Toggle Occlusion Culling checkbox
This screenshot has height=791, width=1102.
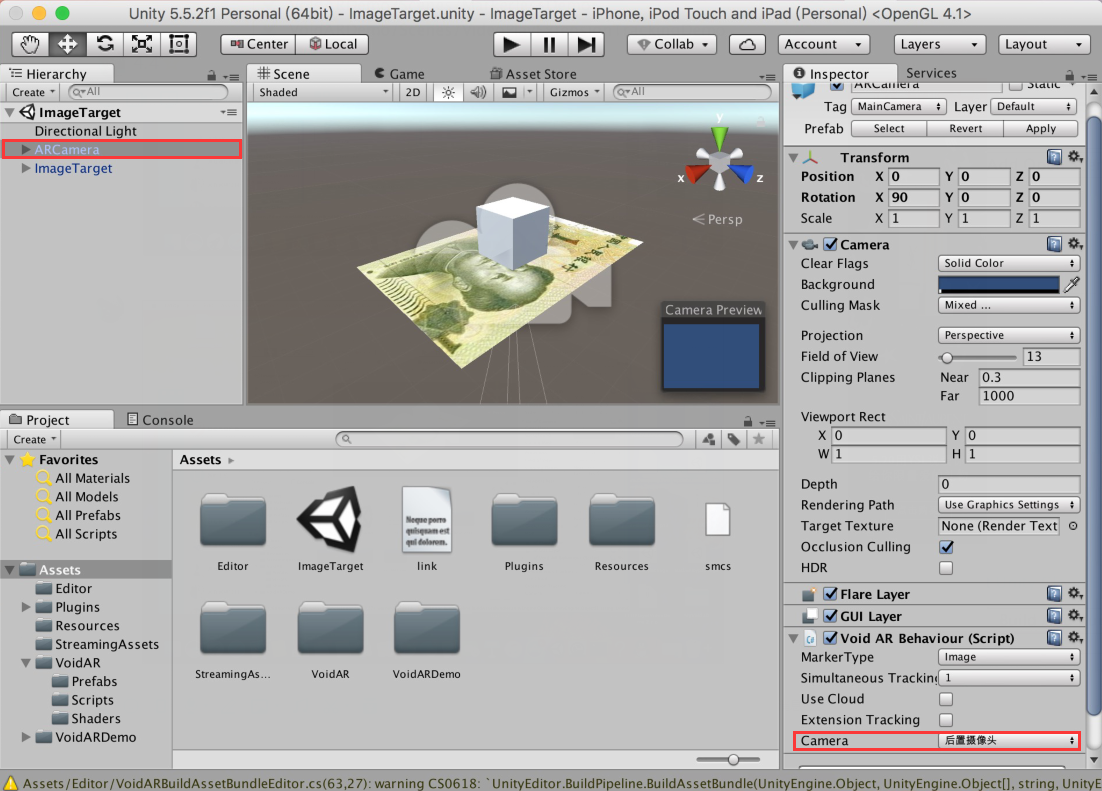pos(946,546)
